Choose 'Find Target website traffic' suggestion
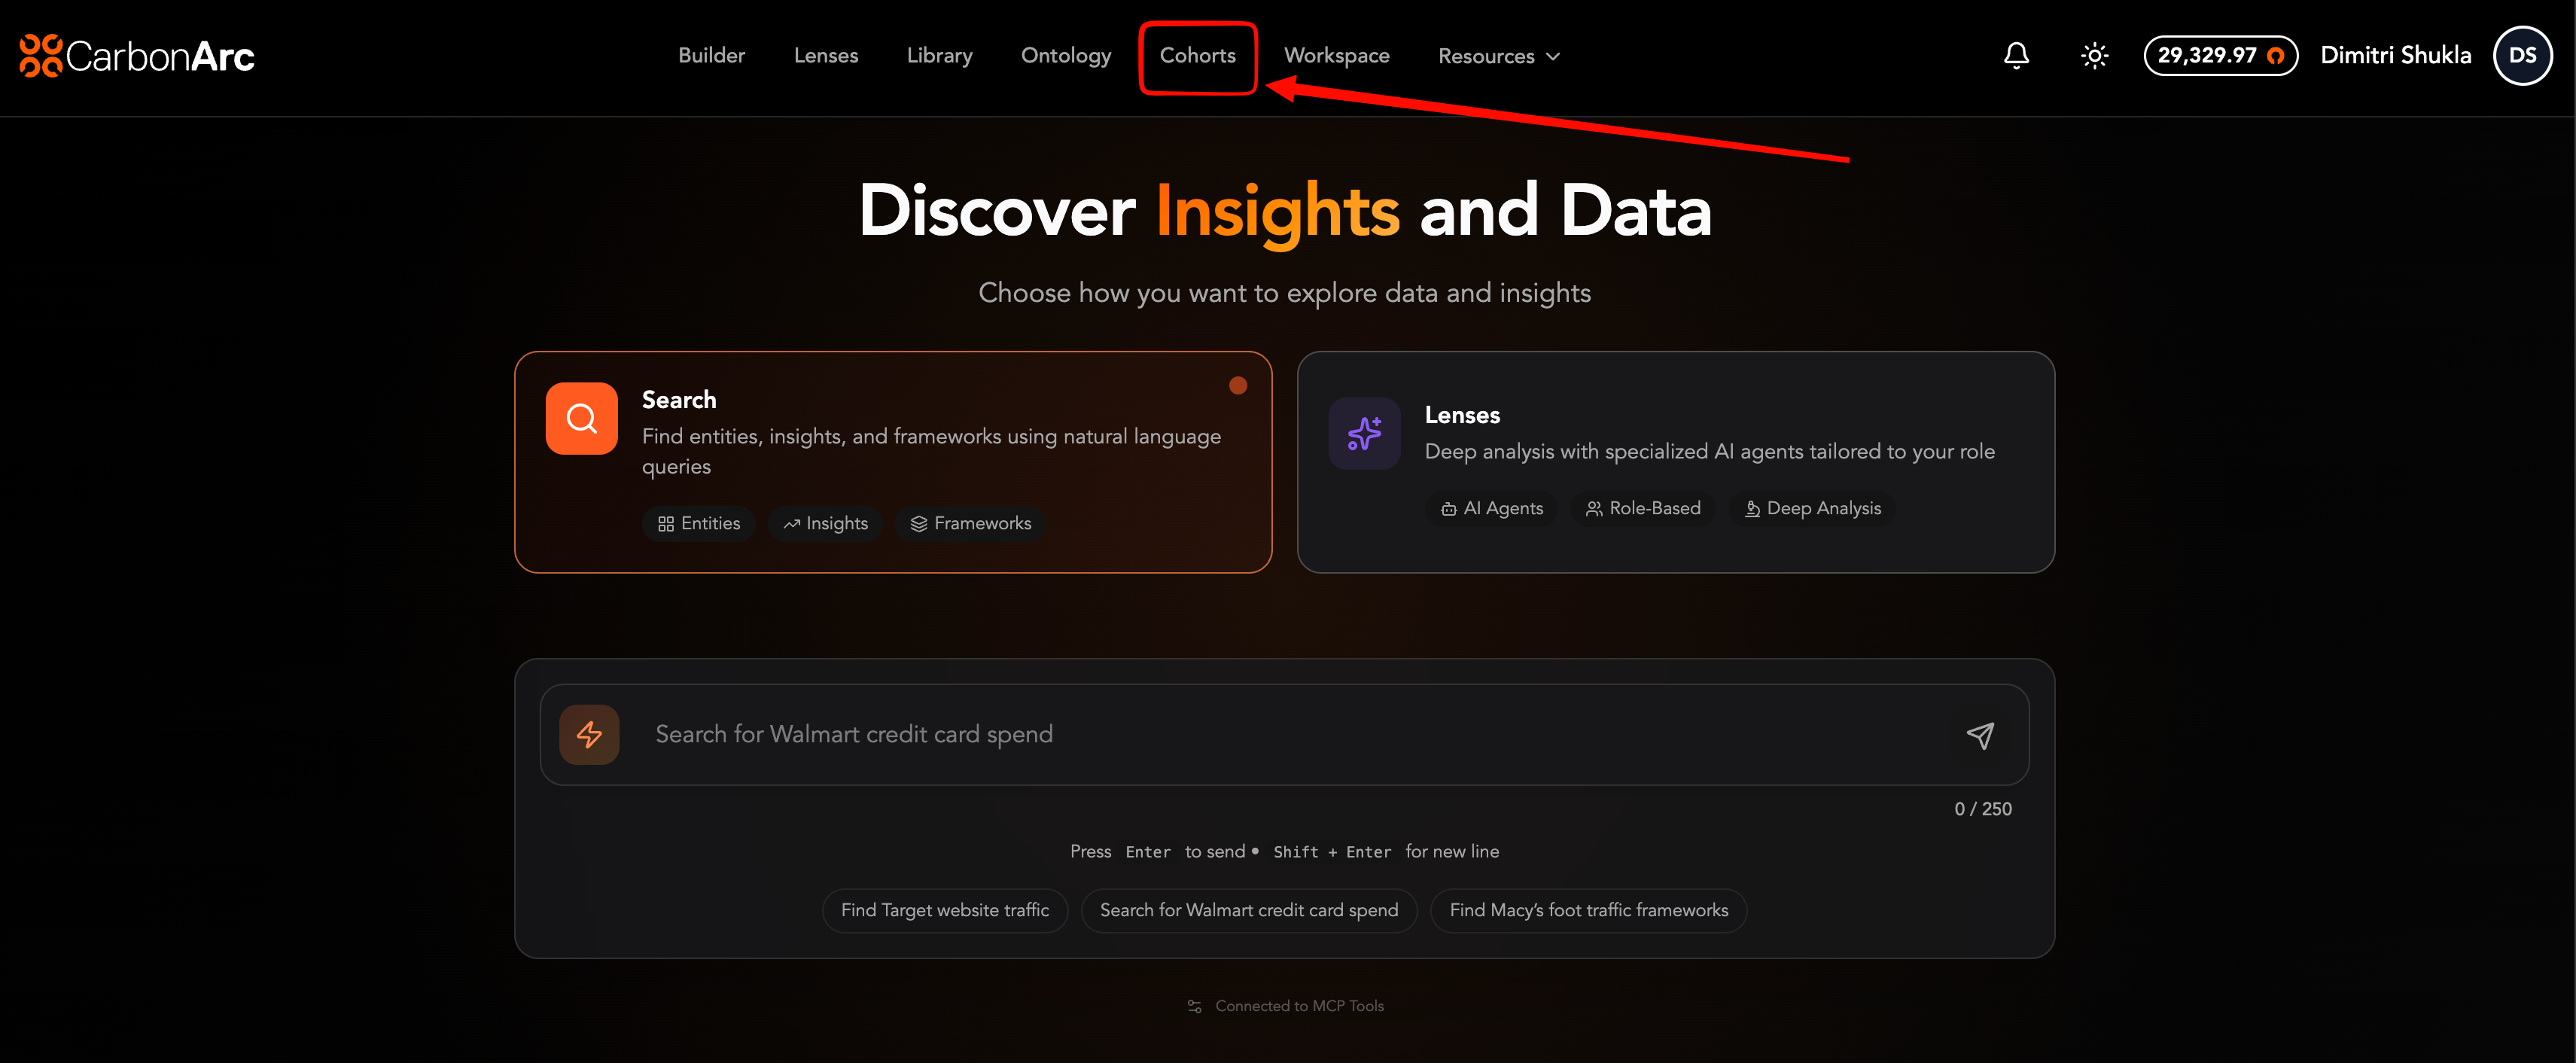The image size is (2576, 1063). coord(944,910)
